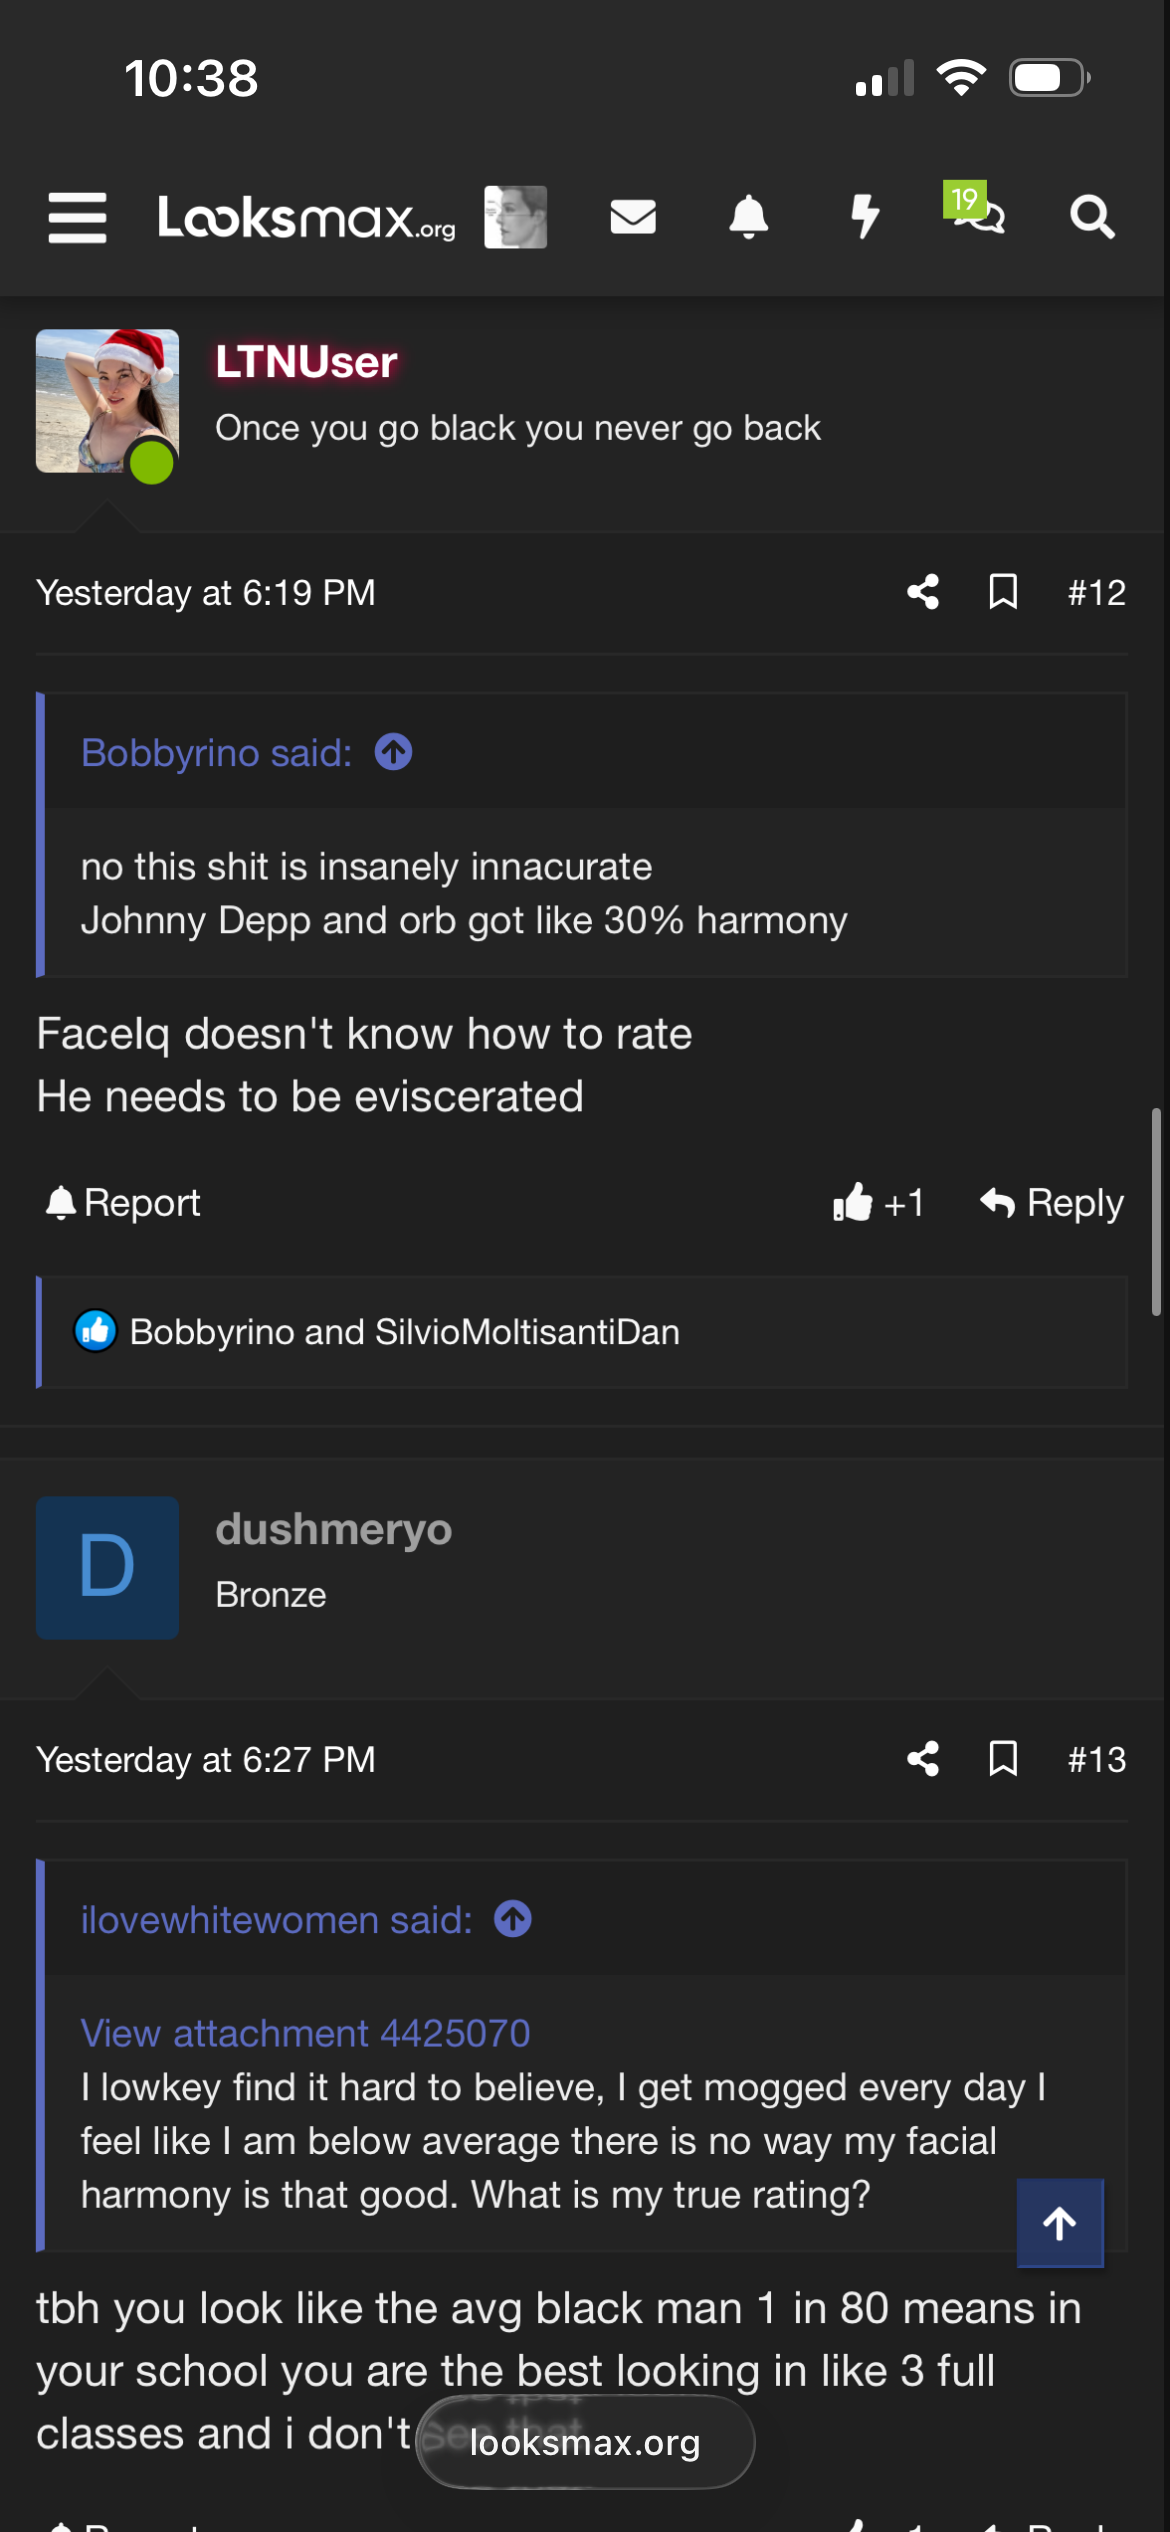Go to Looksmax.org home logo
Viewport: 1170px width, 2532px height.
(x=306, y=217)
